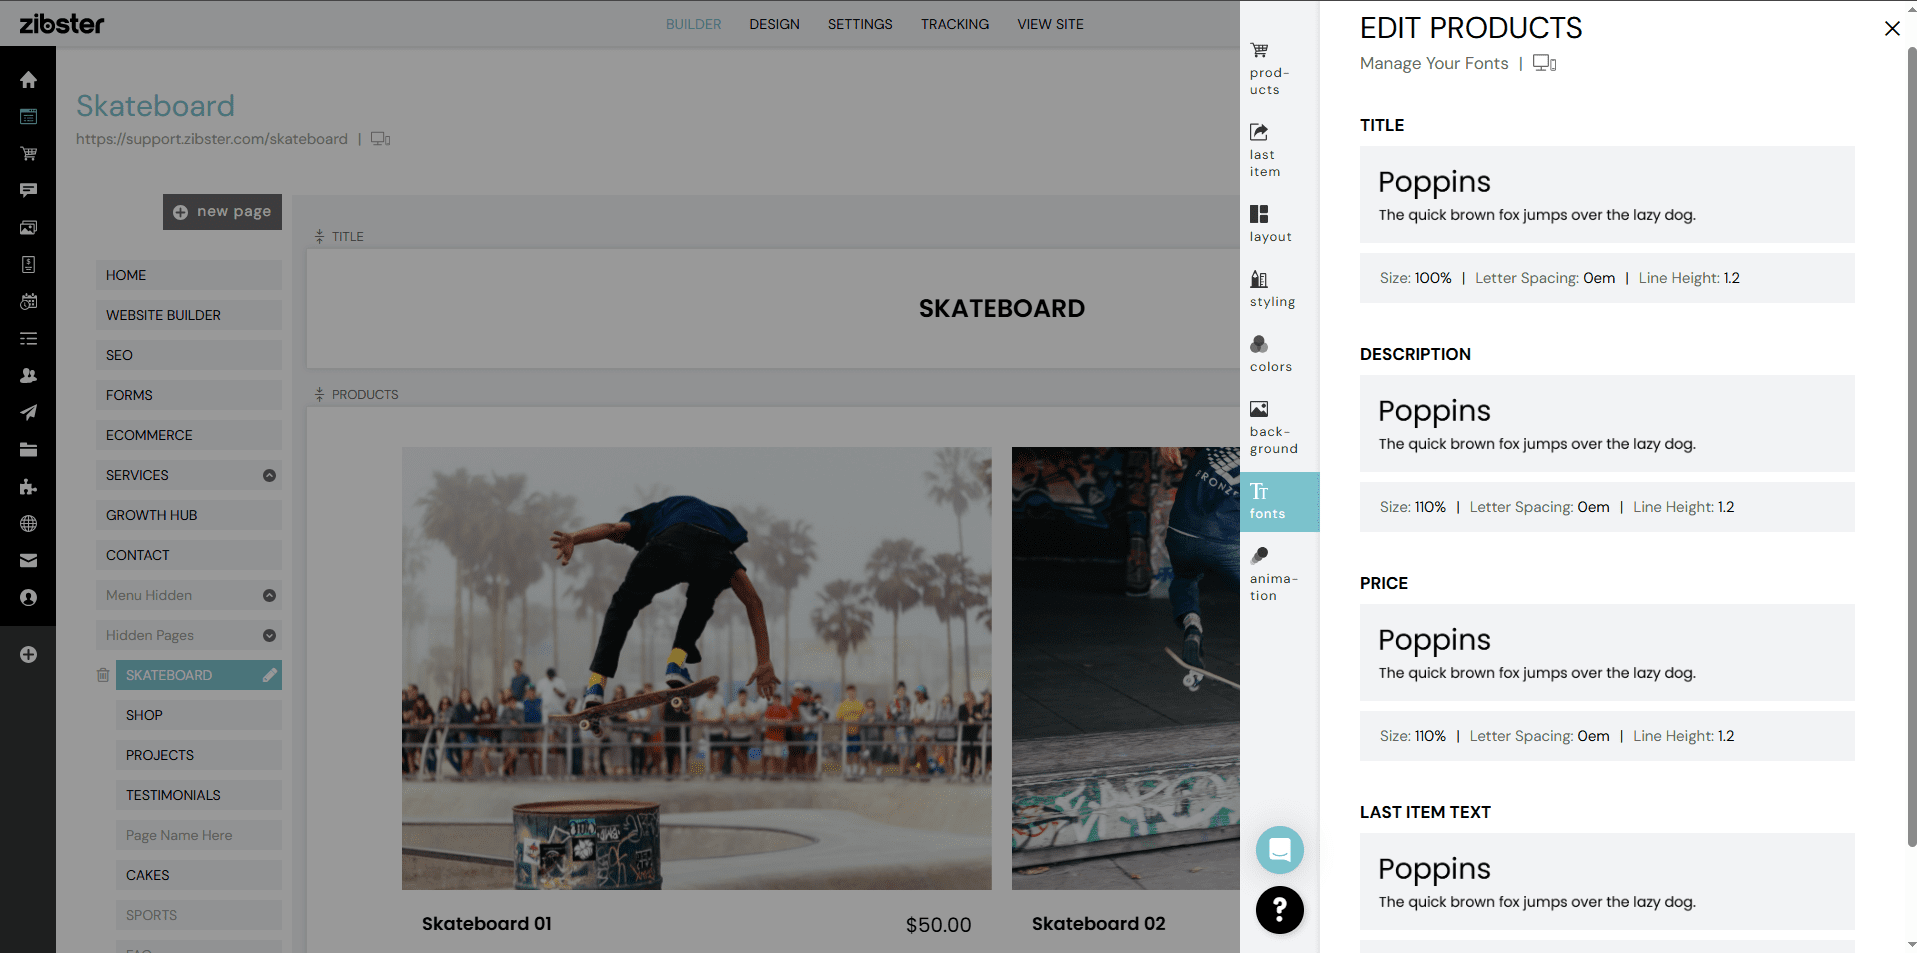Click the Edit Products panel scrollbar
Screen dimensions: 1917x953
(x=1911, y=445)
